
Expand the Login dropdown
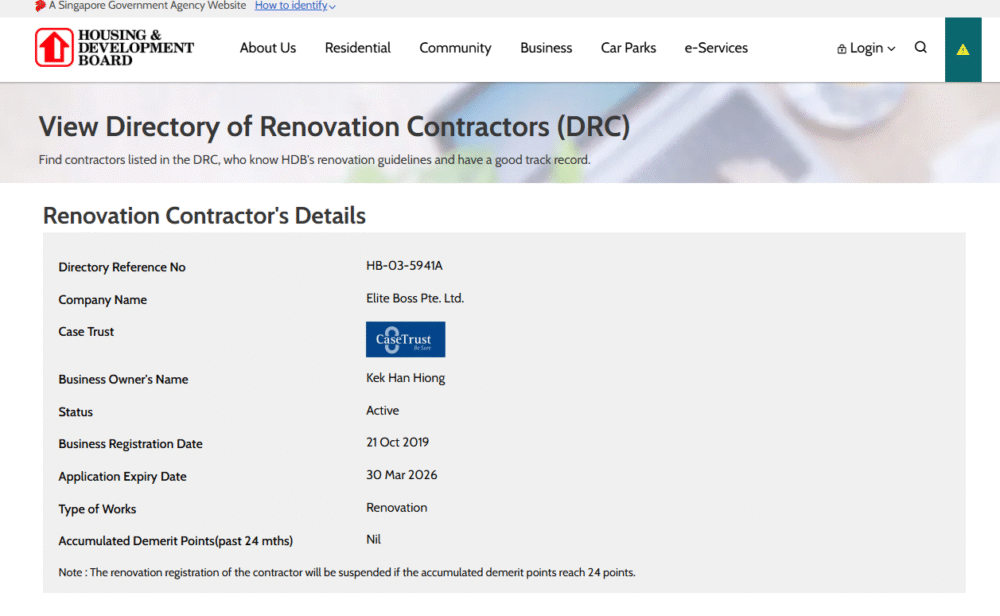point(866,48)
